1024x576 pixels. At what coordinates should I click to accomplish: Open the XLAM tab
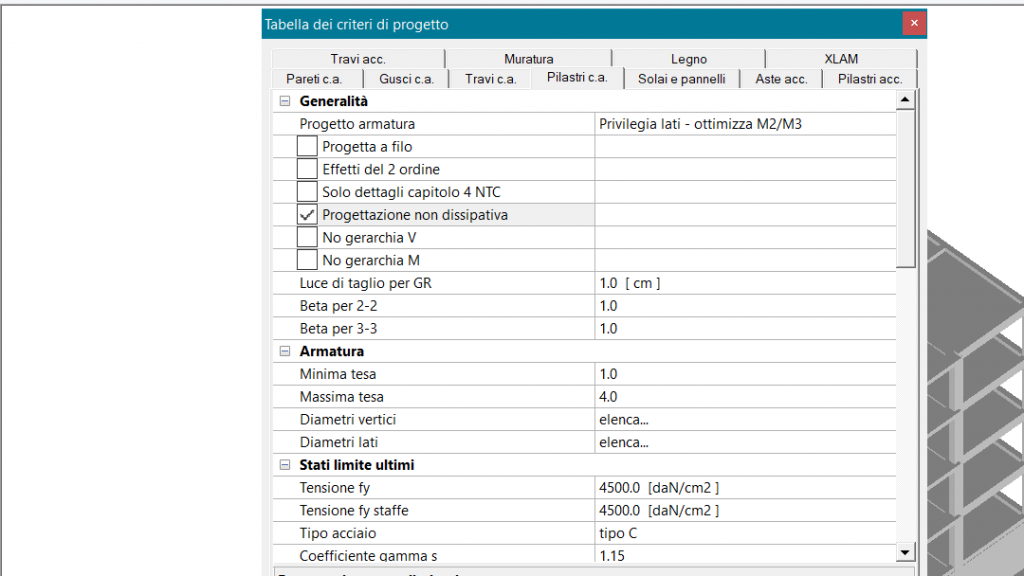[841, 59]
